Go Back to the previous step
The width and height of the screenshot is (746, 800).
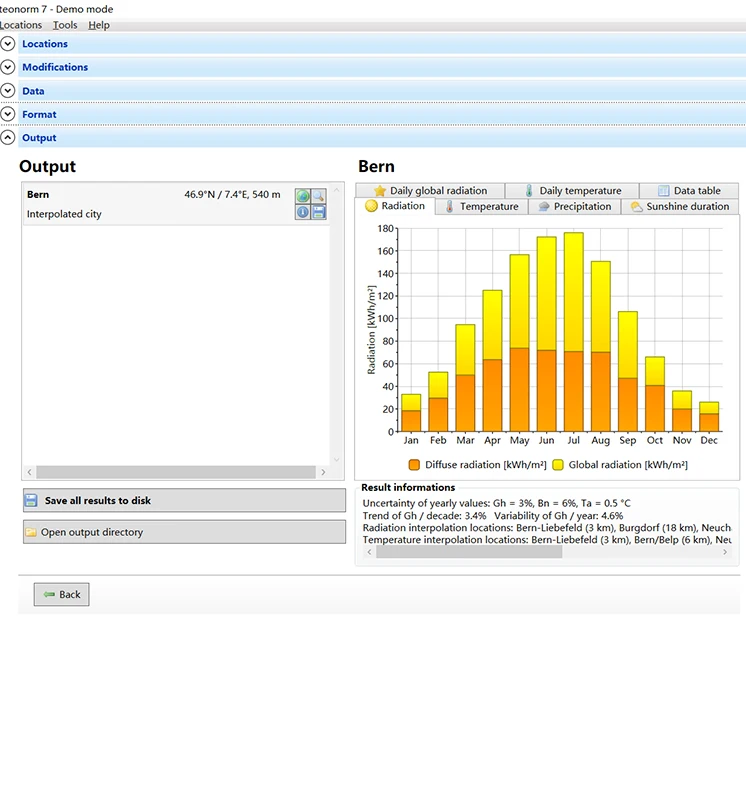tap(62, 594)
